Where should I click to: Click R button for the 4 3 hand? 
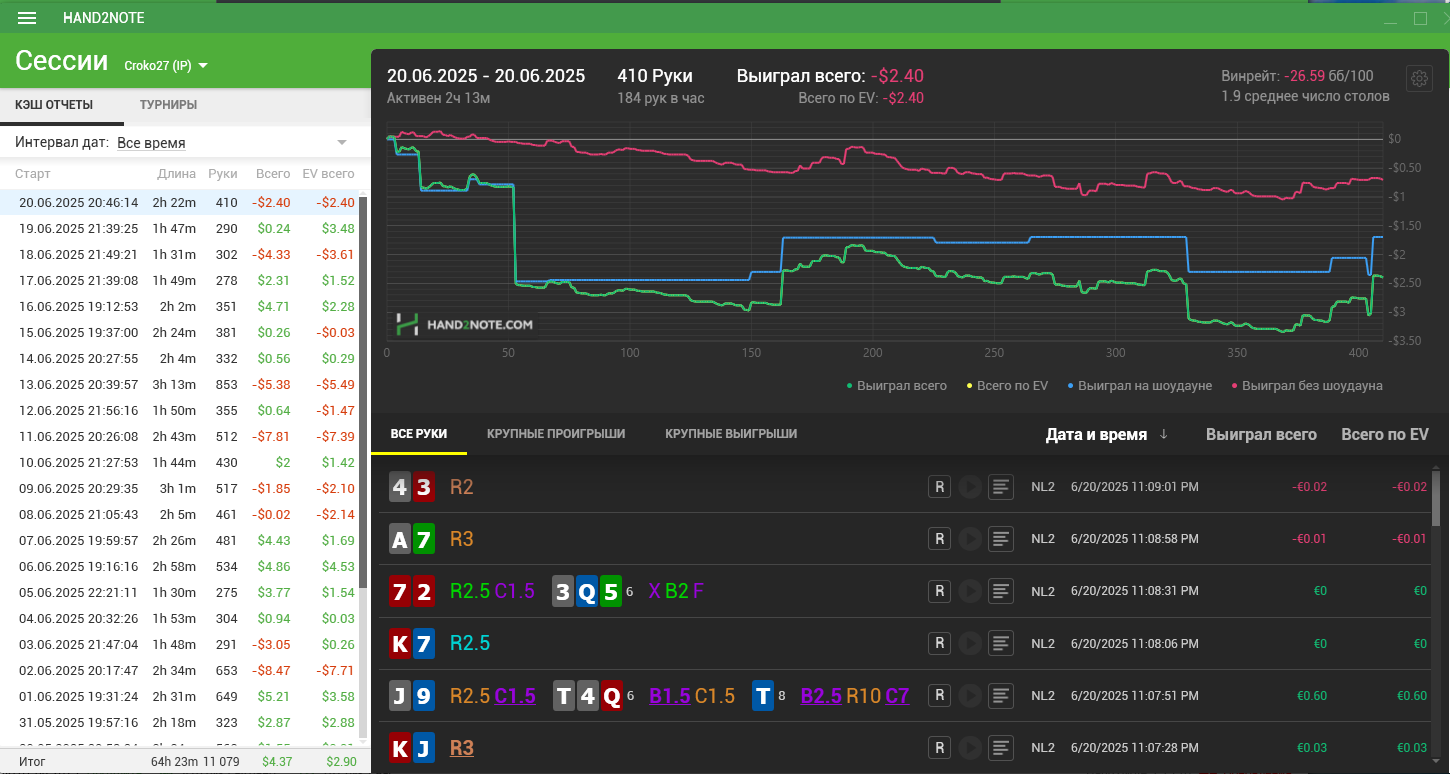pos(939,487)
